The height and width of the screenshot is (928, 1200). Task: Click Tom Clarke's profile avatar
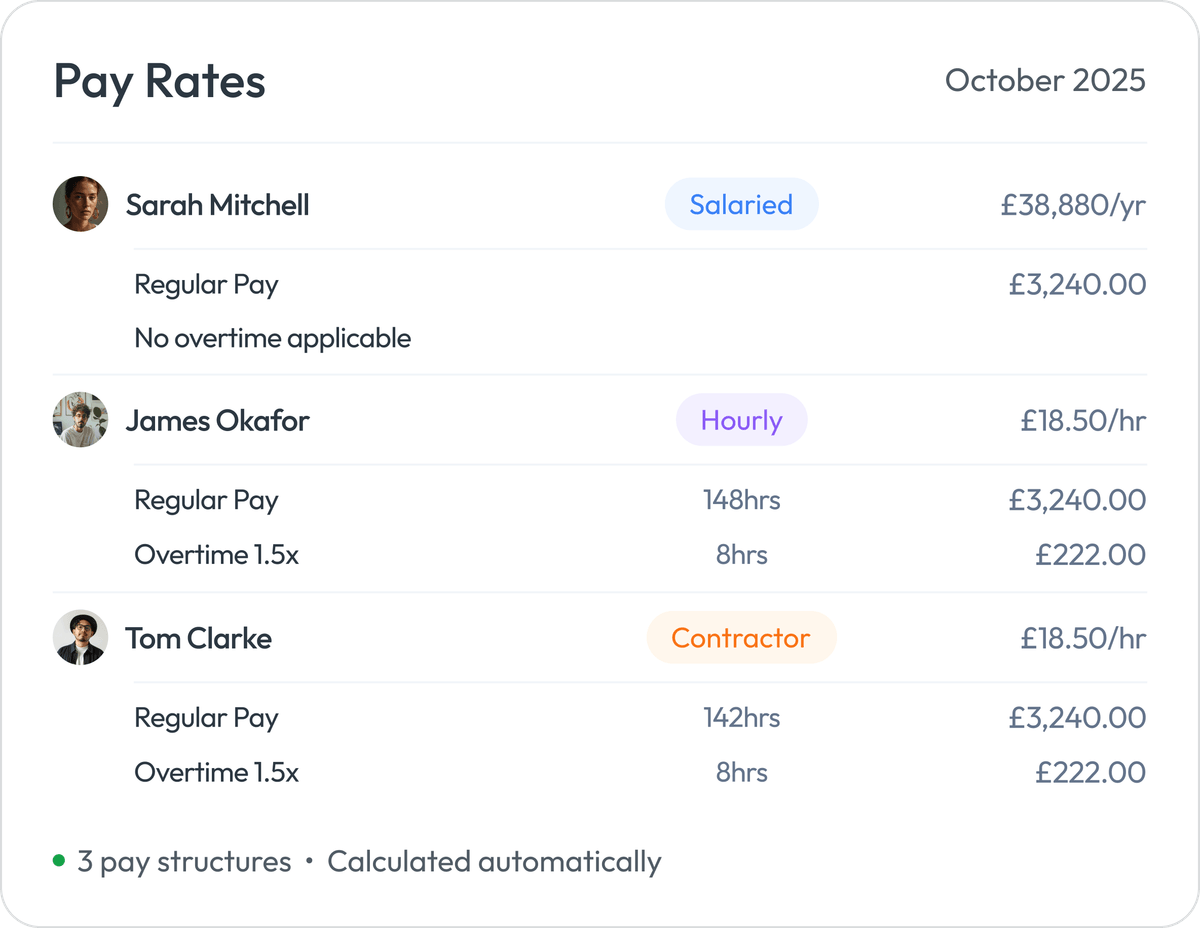80,637
